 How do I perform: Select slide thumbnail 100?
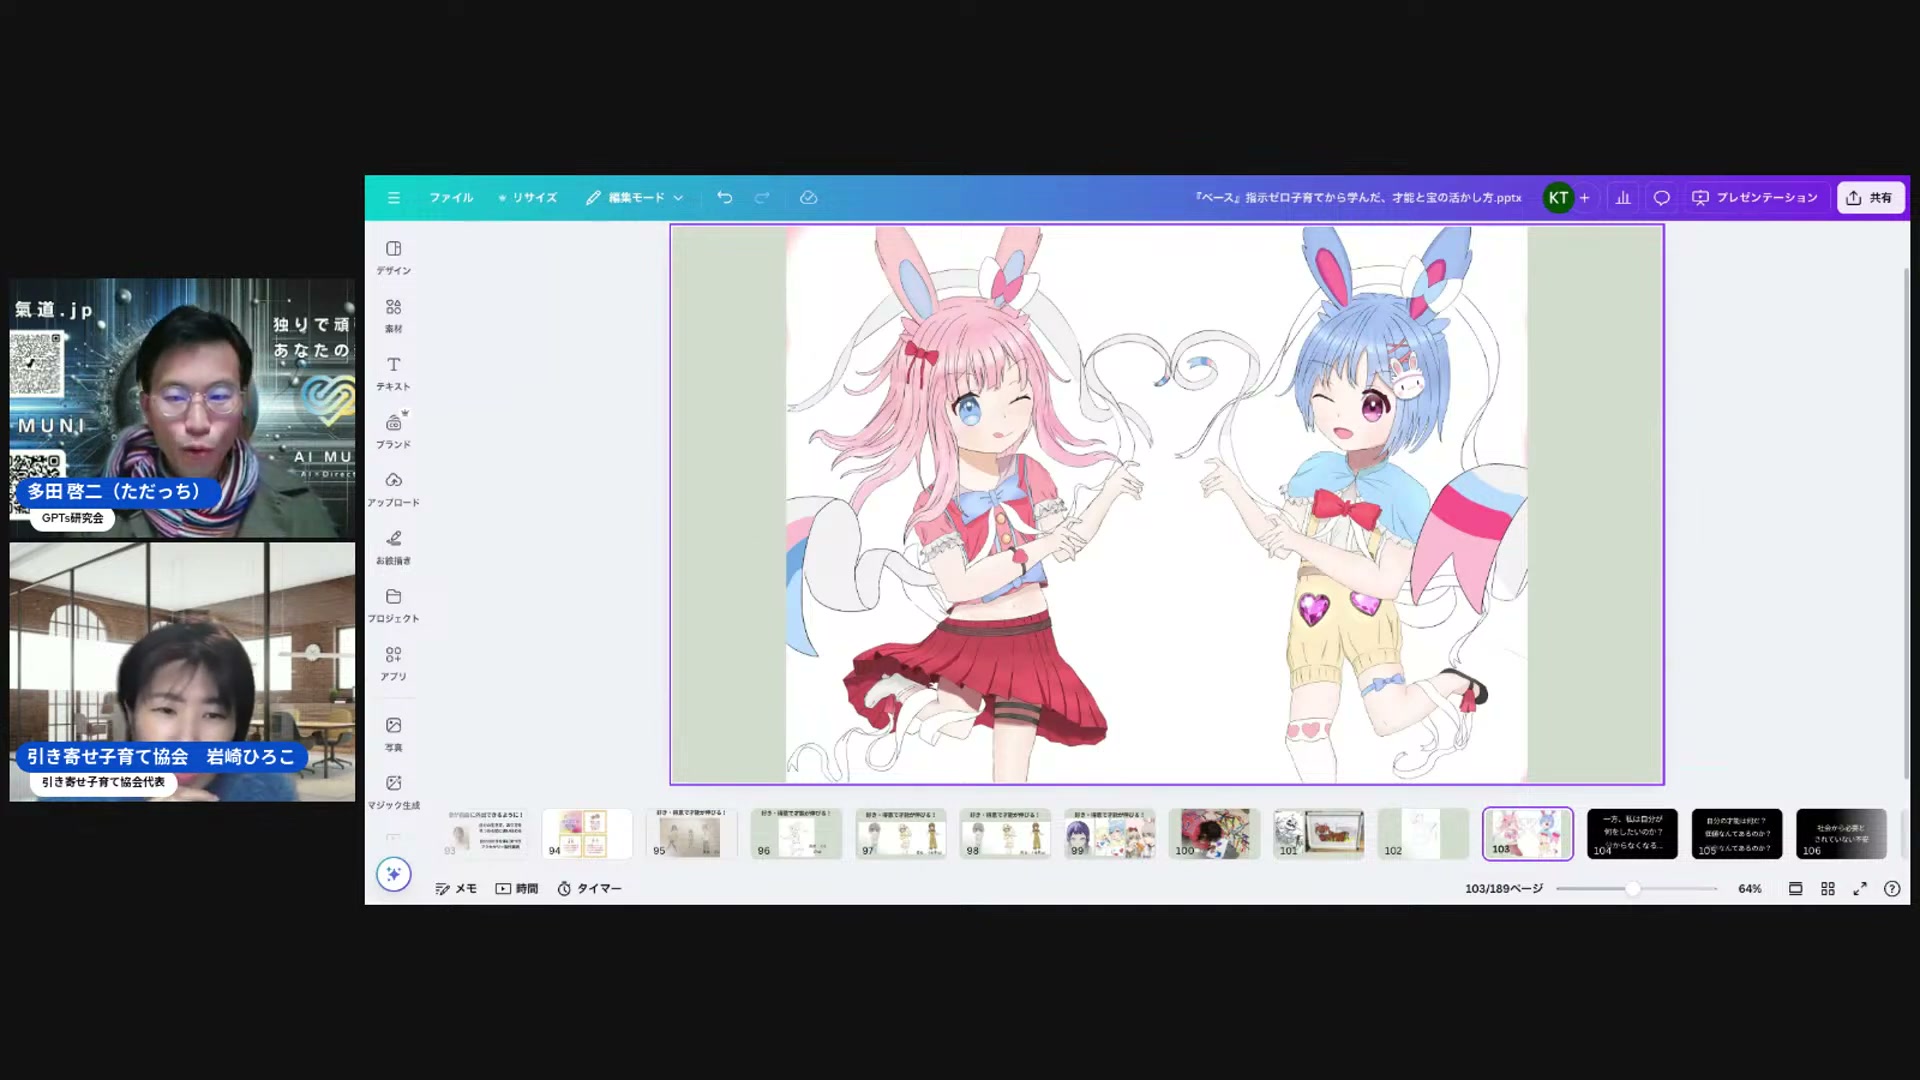(x=1214, y=834)
